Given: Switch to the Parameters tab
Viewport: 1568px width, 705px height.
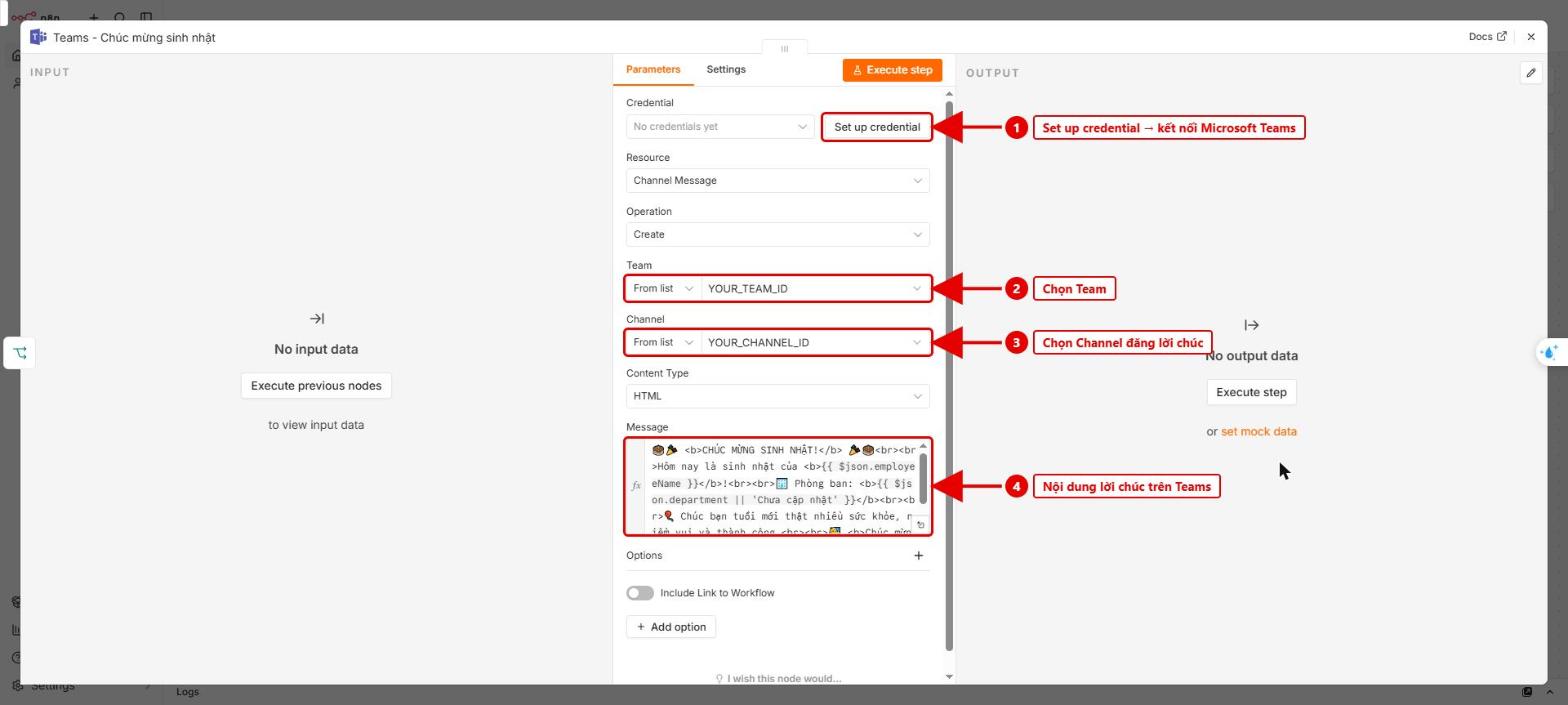Looking at the screenshot, I should (x=653, y=69).
